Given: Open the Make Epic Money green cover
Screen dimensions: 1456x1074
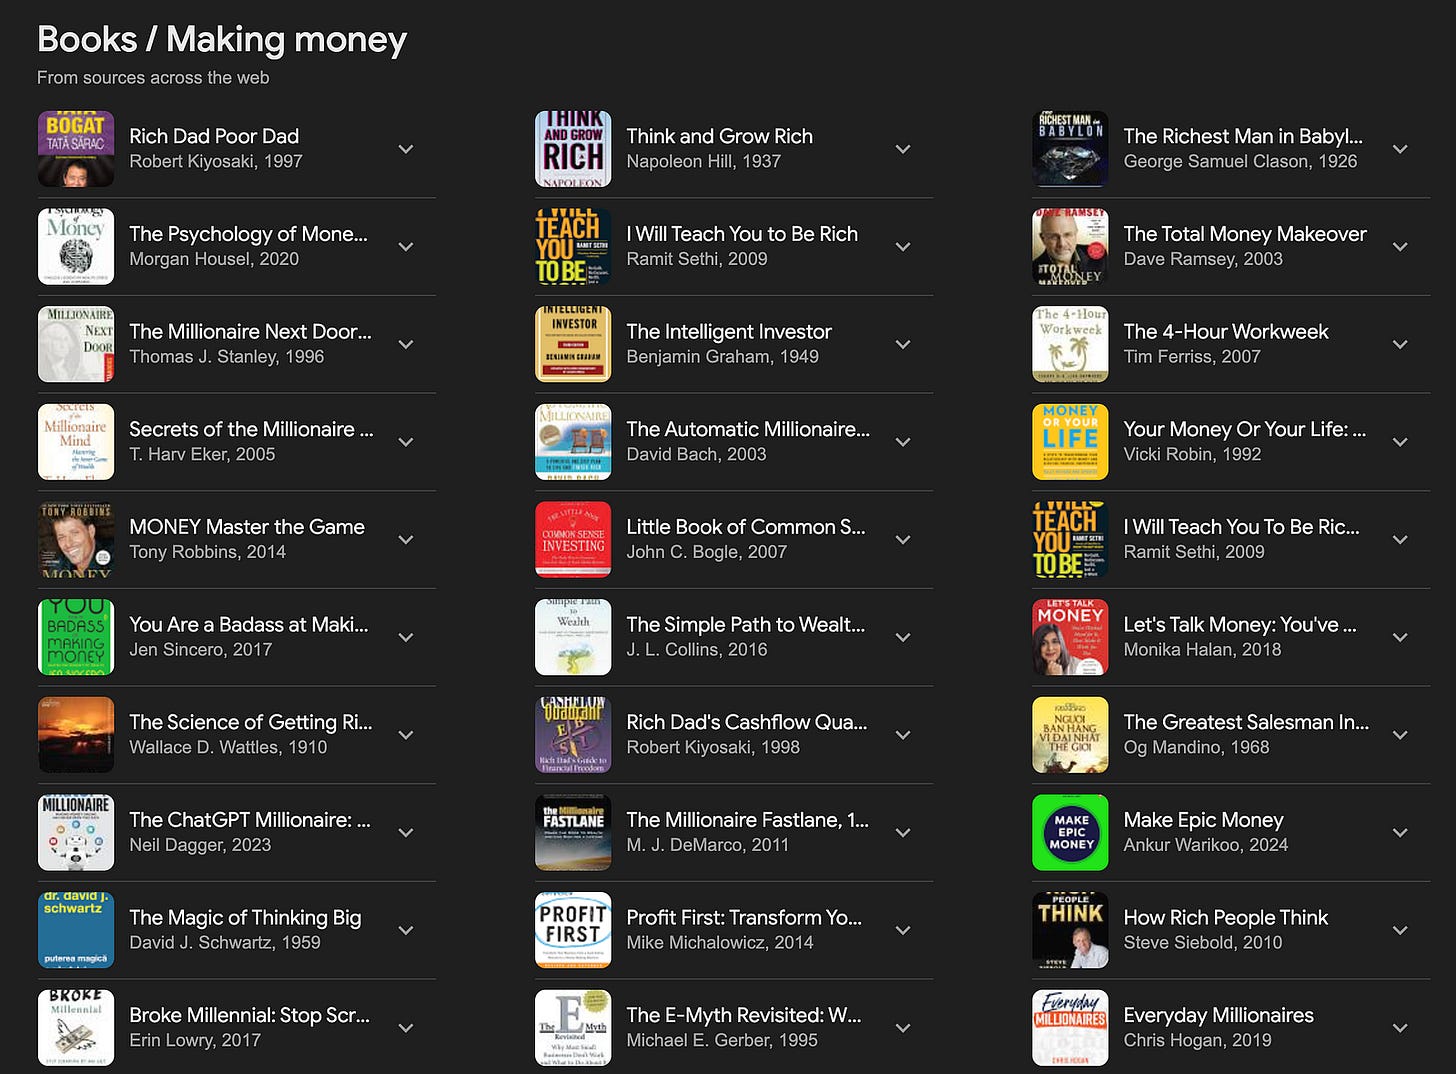Looking at the screenshot, I should pos(1070,832).
